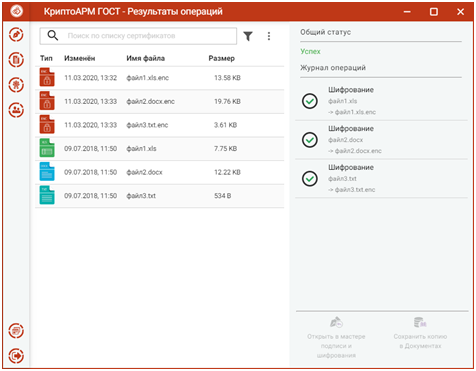The width and height of the screenshot is (476, 371).
Task: Click the green xls icon of файл1.xls
Action: [x=47, y=148]
